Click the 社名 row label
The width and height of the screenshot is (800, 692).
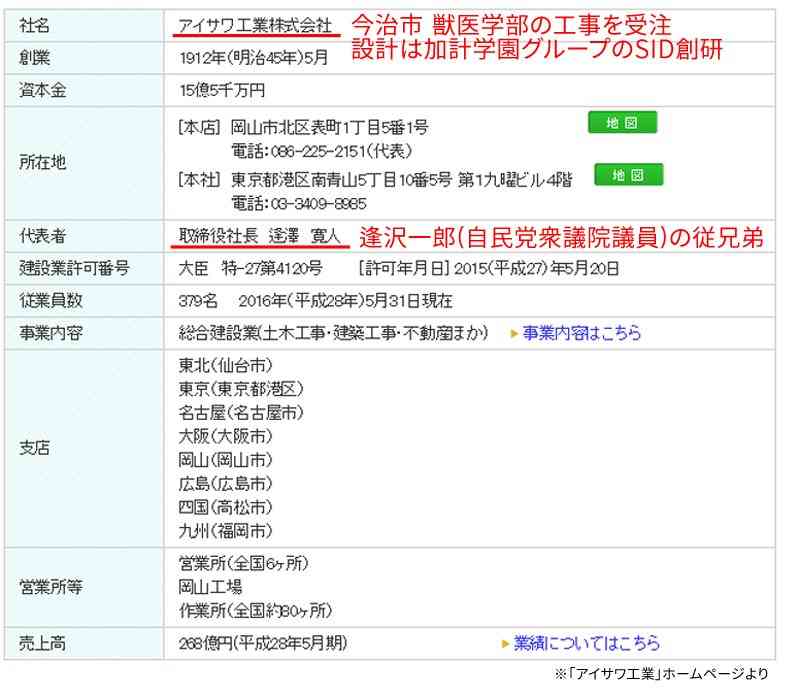(x=34, y=26)
